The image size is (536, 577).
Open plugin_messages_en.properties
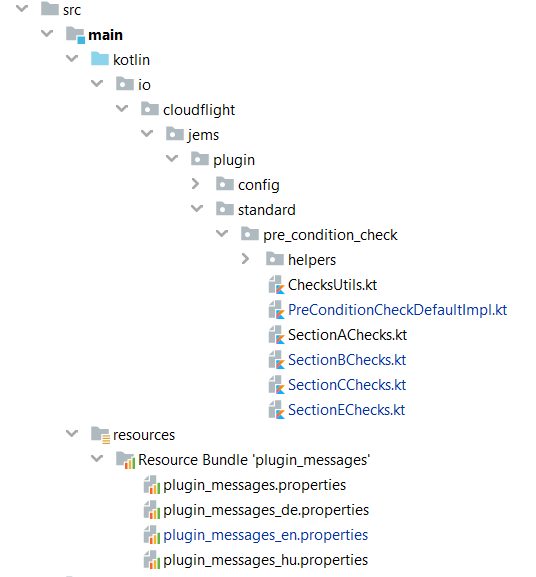click(265, 535)
